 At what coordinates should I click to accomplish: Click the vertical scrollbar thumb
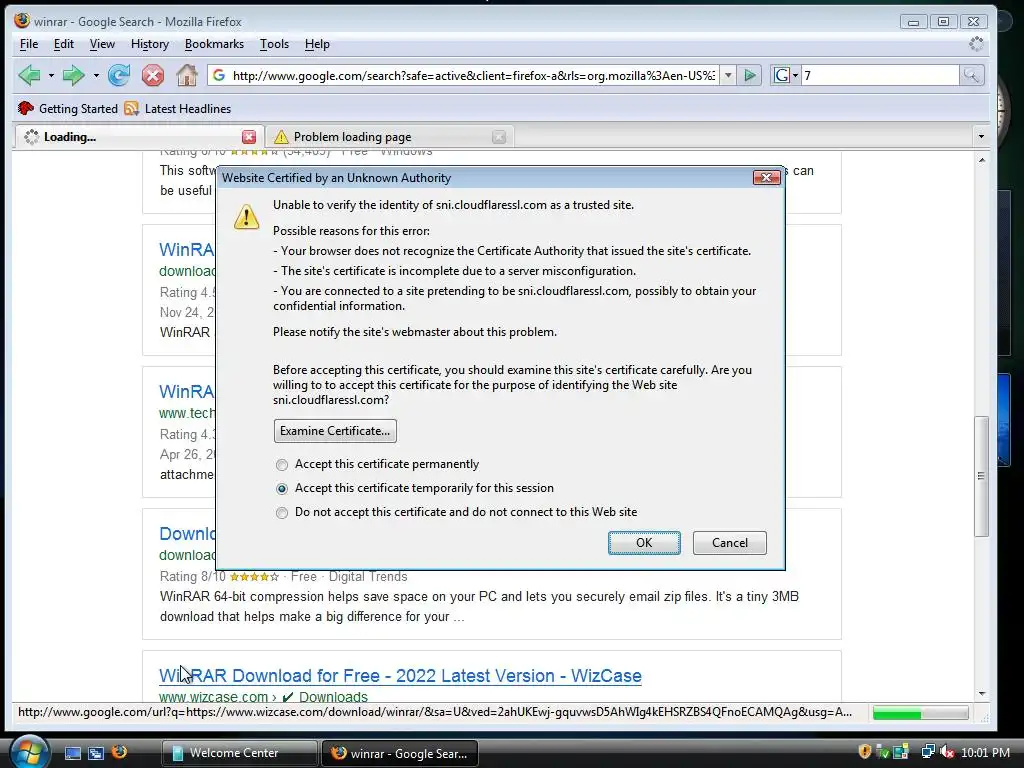pos(981,476)
